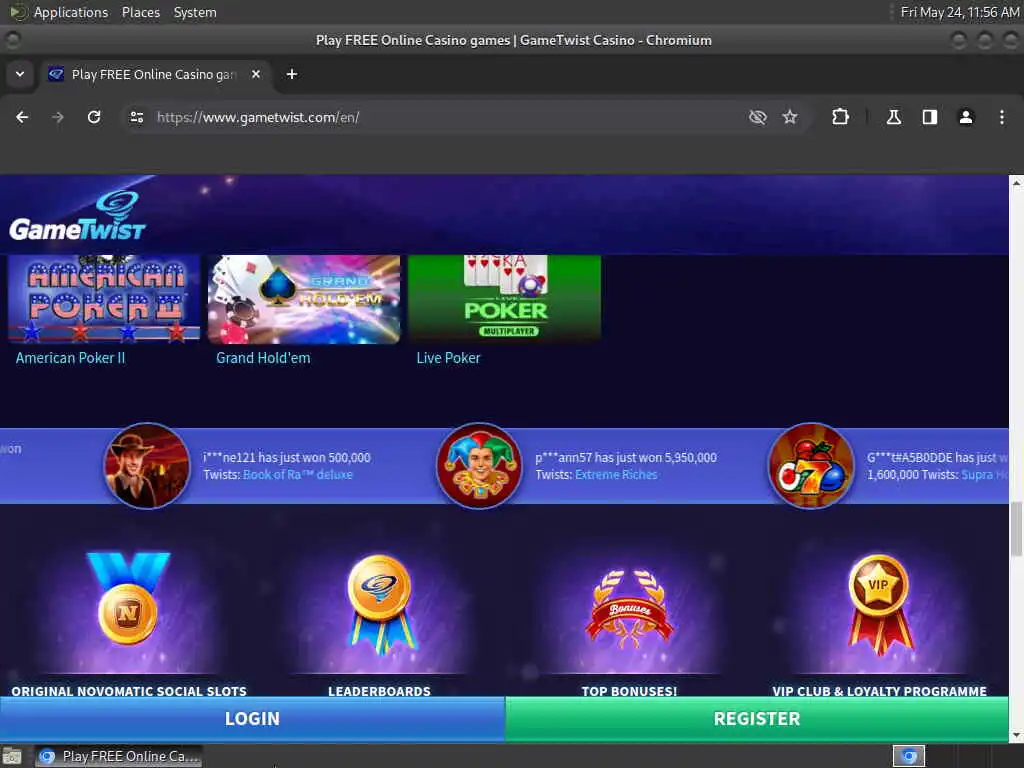Open Chrome Labs flask icon
This screenshot has width=1024, height=768.
point(893,117)
